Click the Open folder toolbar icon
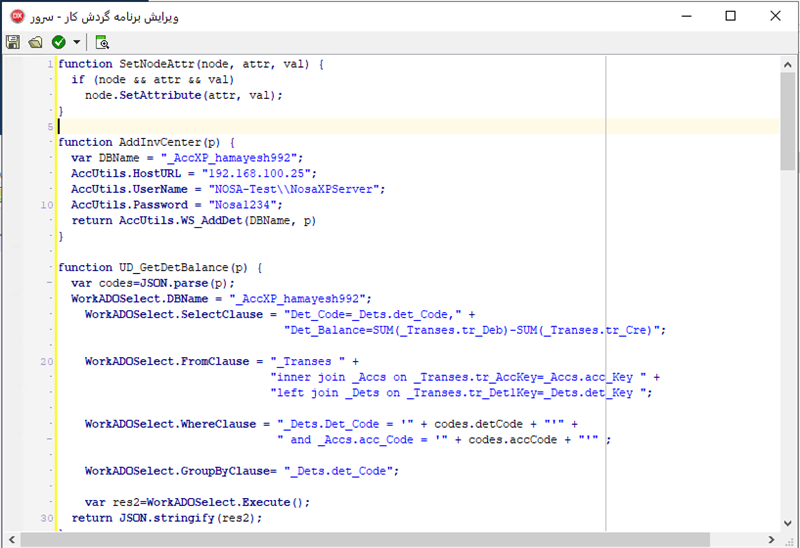Screen dimensions: 800x548 [35, 42]
